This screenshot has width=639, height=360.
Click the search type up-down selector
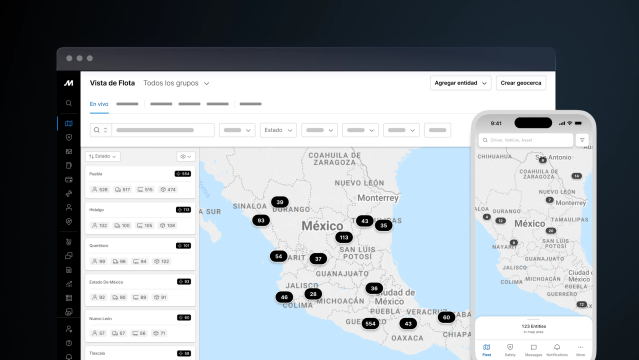pos(106,130)
